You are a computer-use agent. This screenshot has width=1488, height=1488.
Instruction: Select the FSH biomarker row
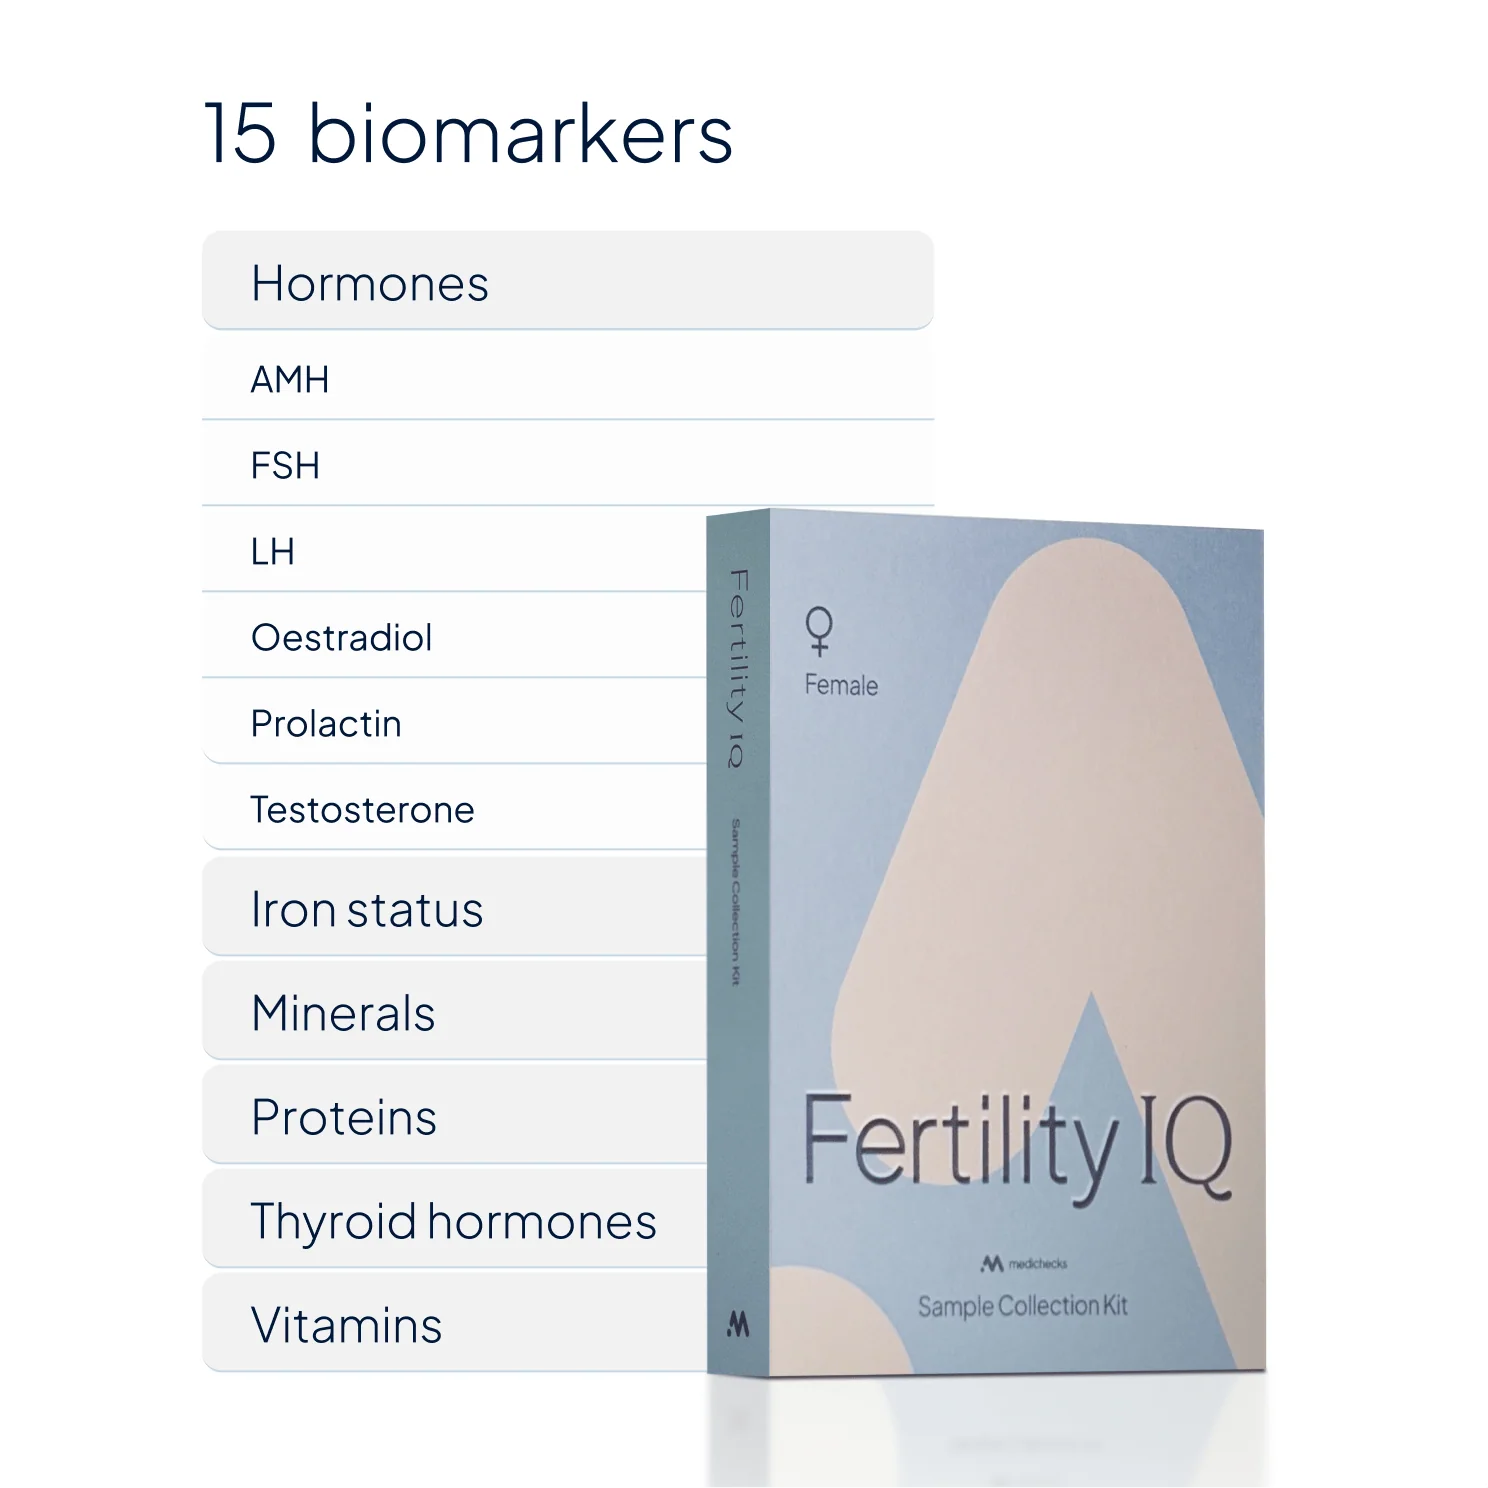568,465
